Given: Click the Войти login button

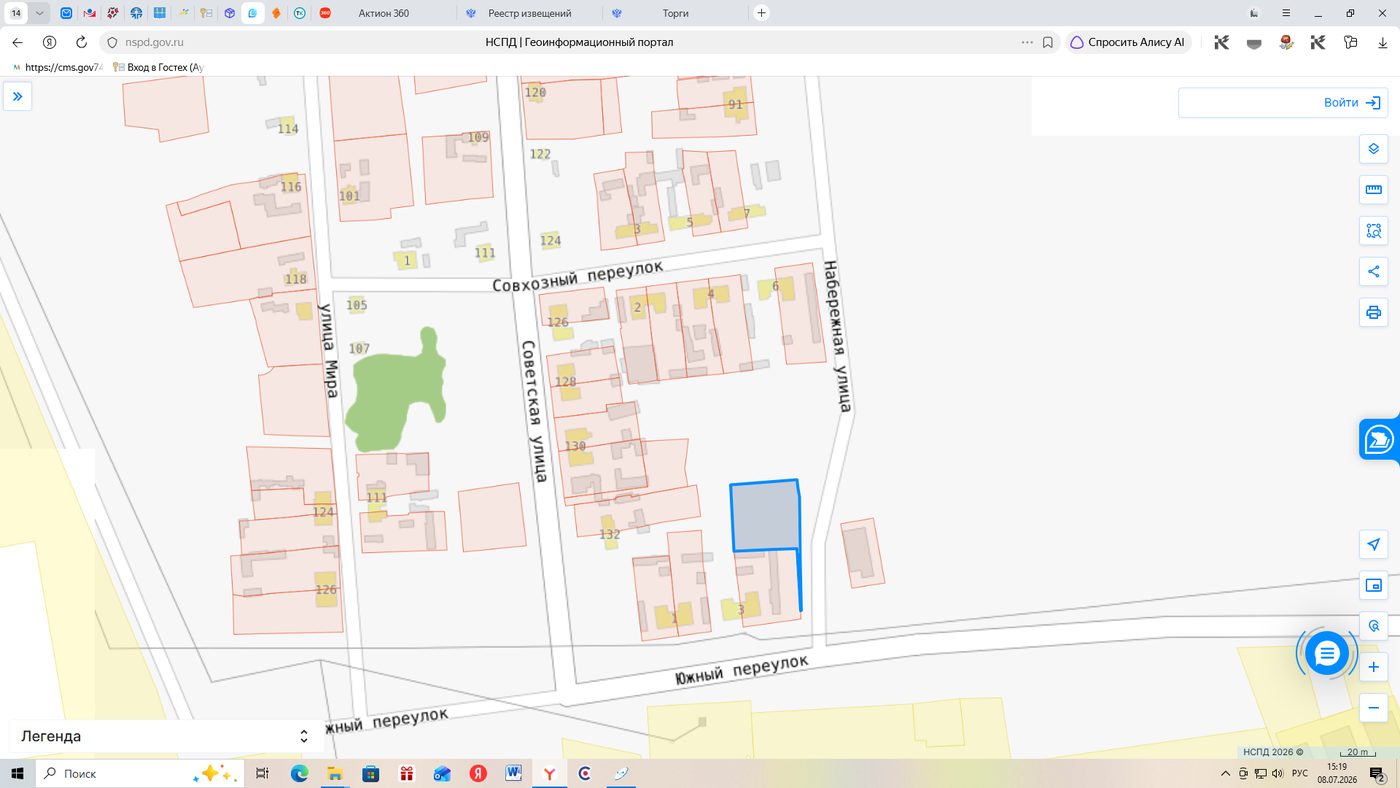Looking at the screenshot, I should pyautogui.click(x=1282, y=103).
